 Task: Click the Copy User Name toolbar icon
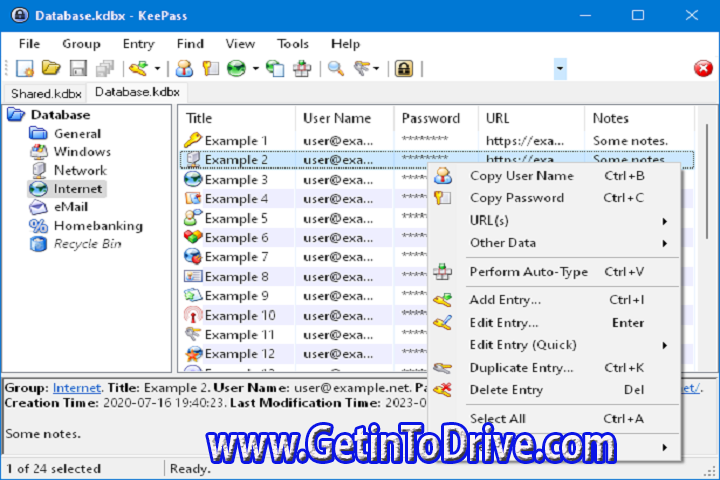tap(184, 69)
